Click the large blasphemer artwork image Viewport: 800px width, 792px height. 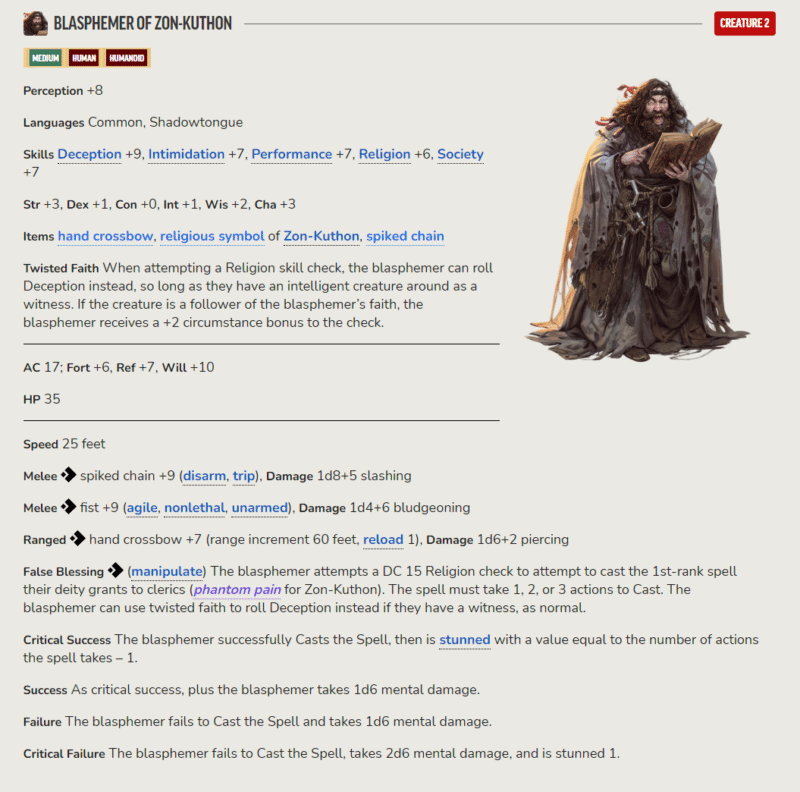tap(638, 219)
